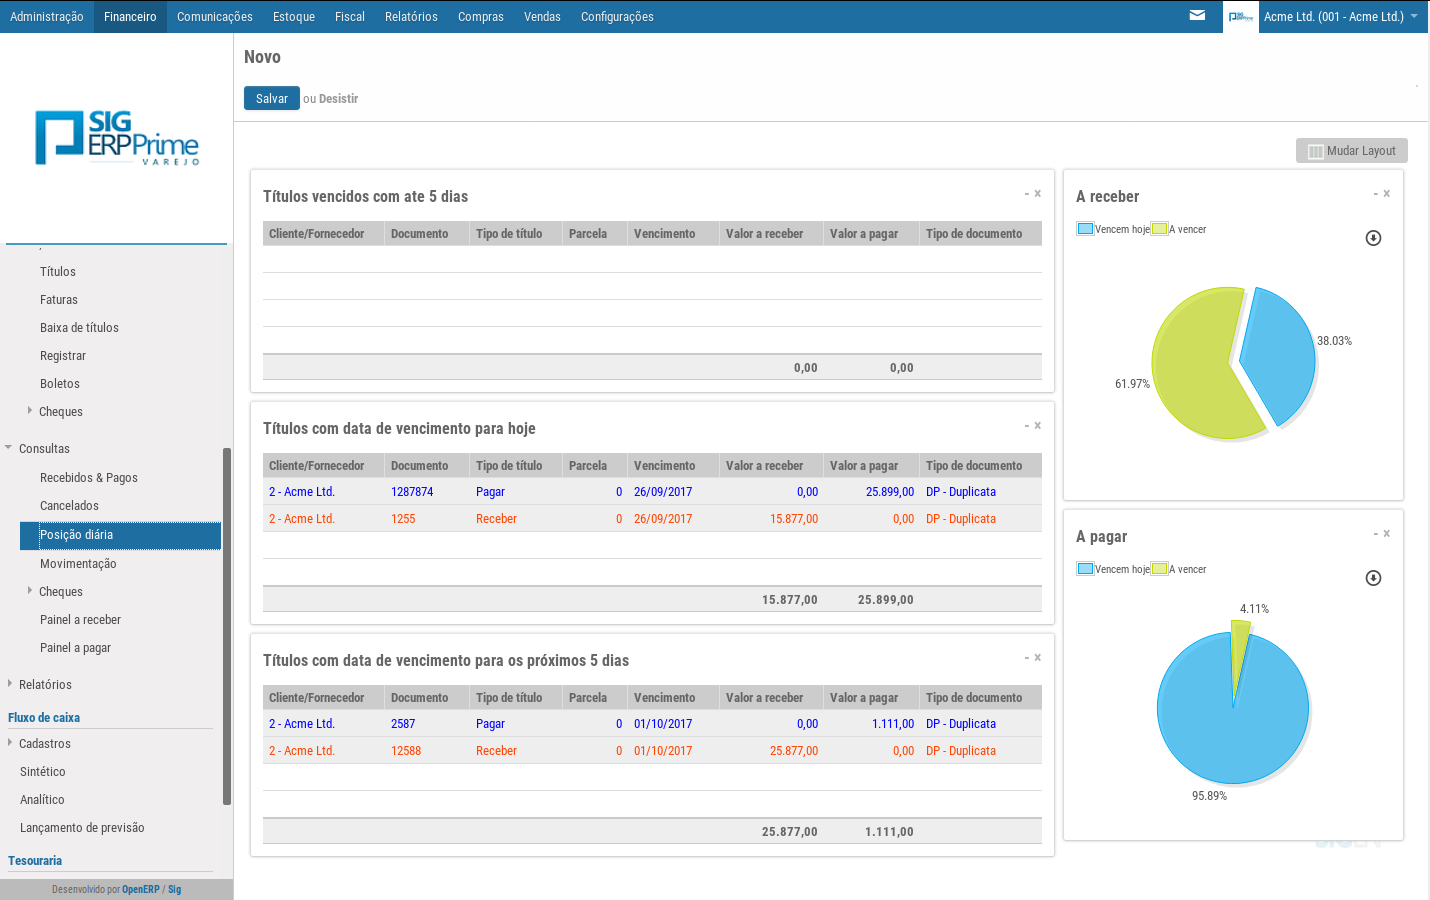Image resolution: width=1430 pixels, height=900 pixels.
Task: Expand Cheques under Consultas
Action: (x=30, y=591)
